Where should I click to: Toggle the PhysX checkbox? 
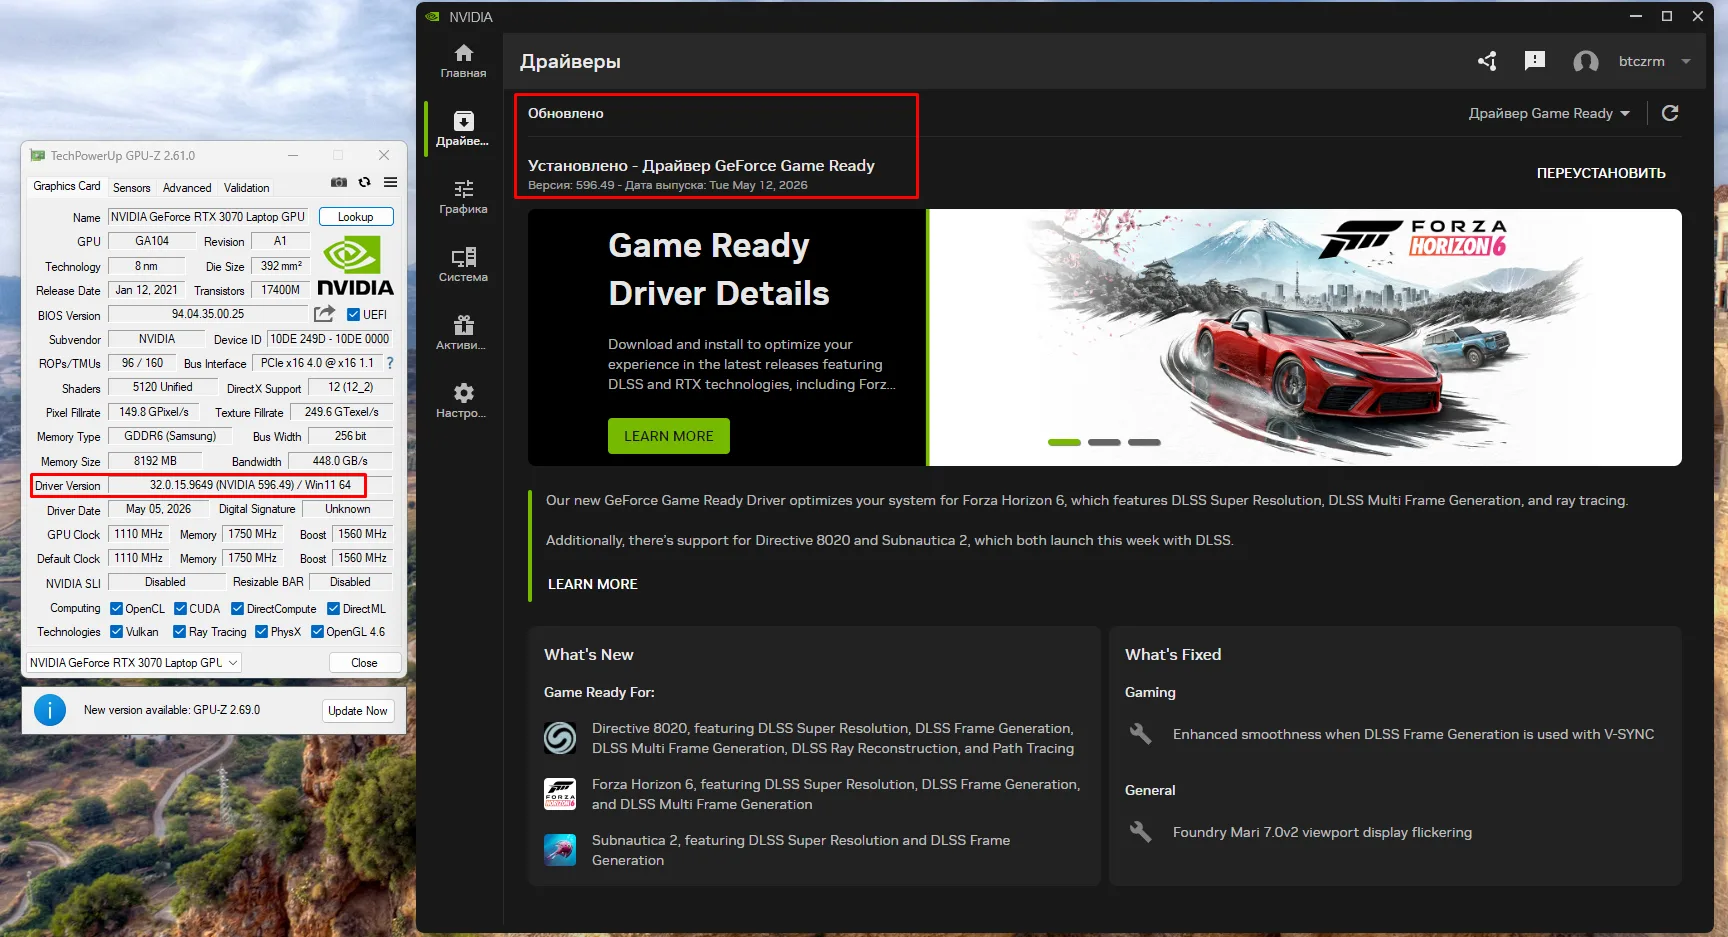click(x=261, y=631)
